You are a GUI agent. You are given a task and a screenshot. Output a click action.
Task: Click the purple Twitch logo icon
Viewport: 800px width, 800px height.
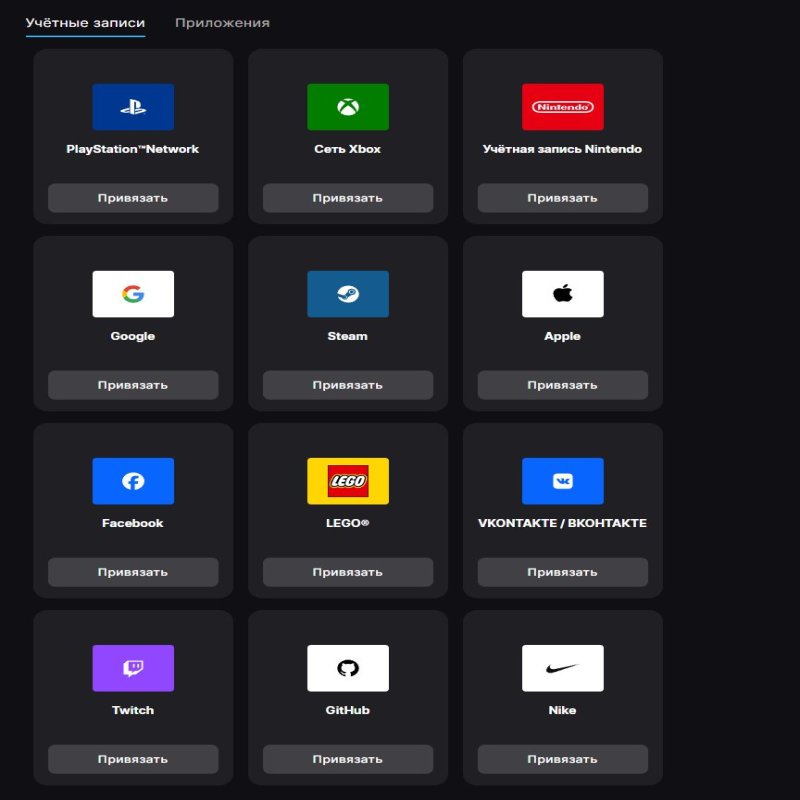pos(133,668)
